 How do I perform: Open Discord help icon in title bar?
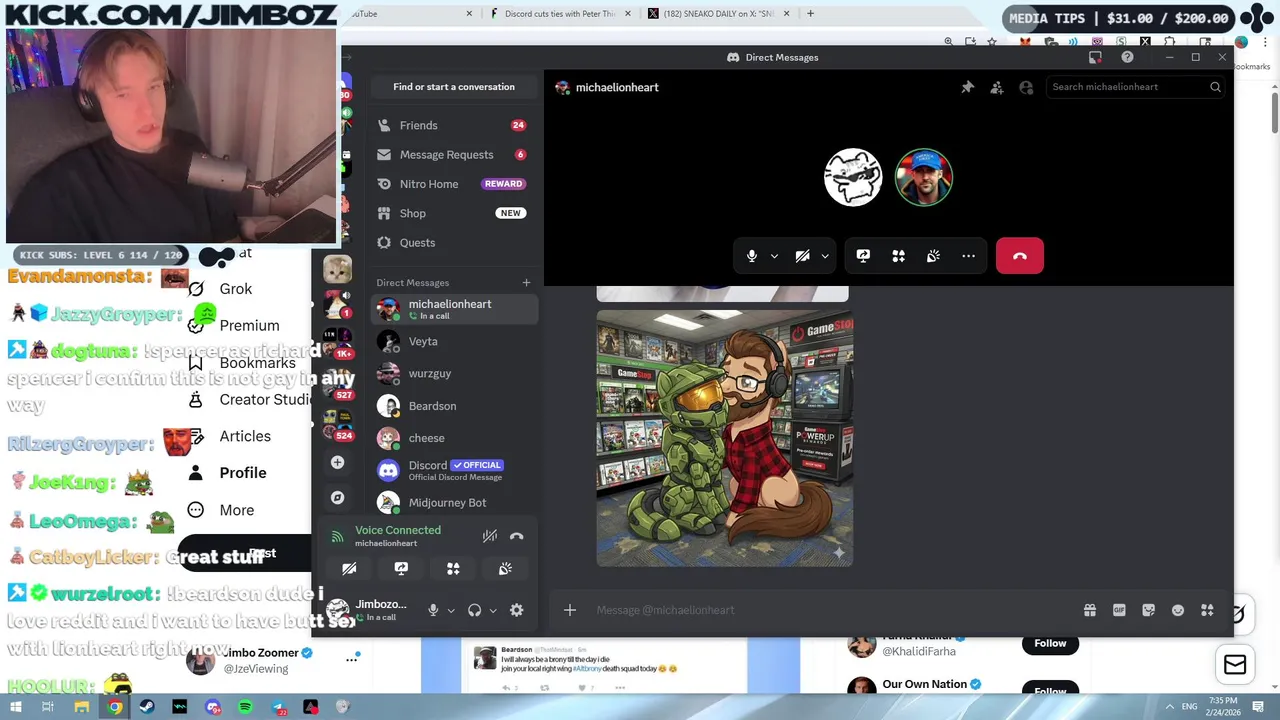(1127, 57)
